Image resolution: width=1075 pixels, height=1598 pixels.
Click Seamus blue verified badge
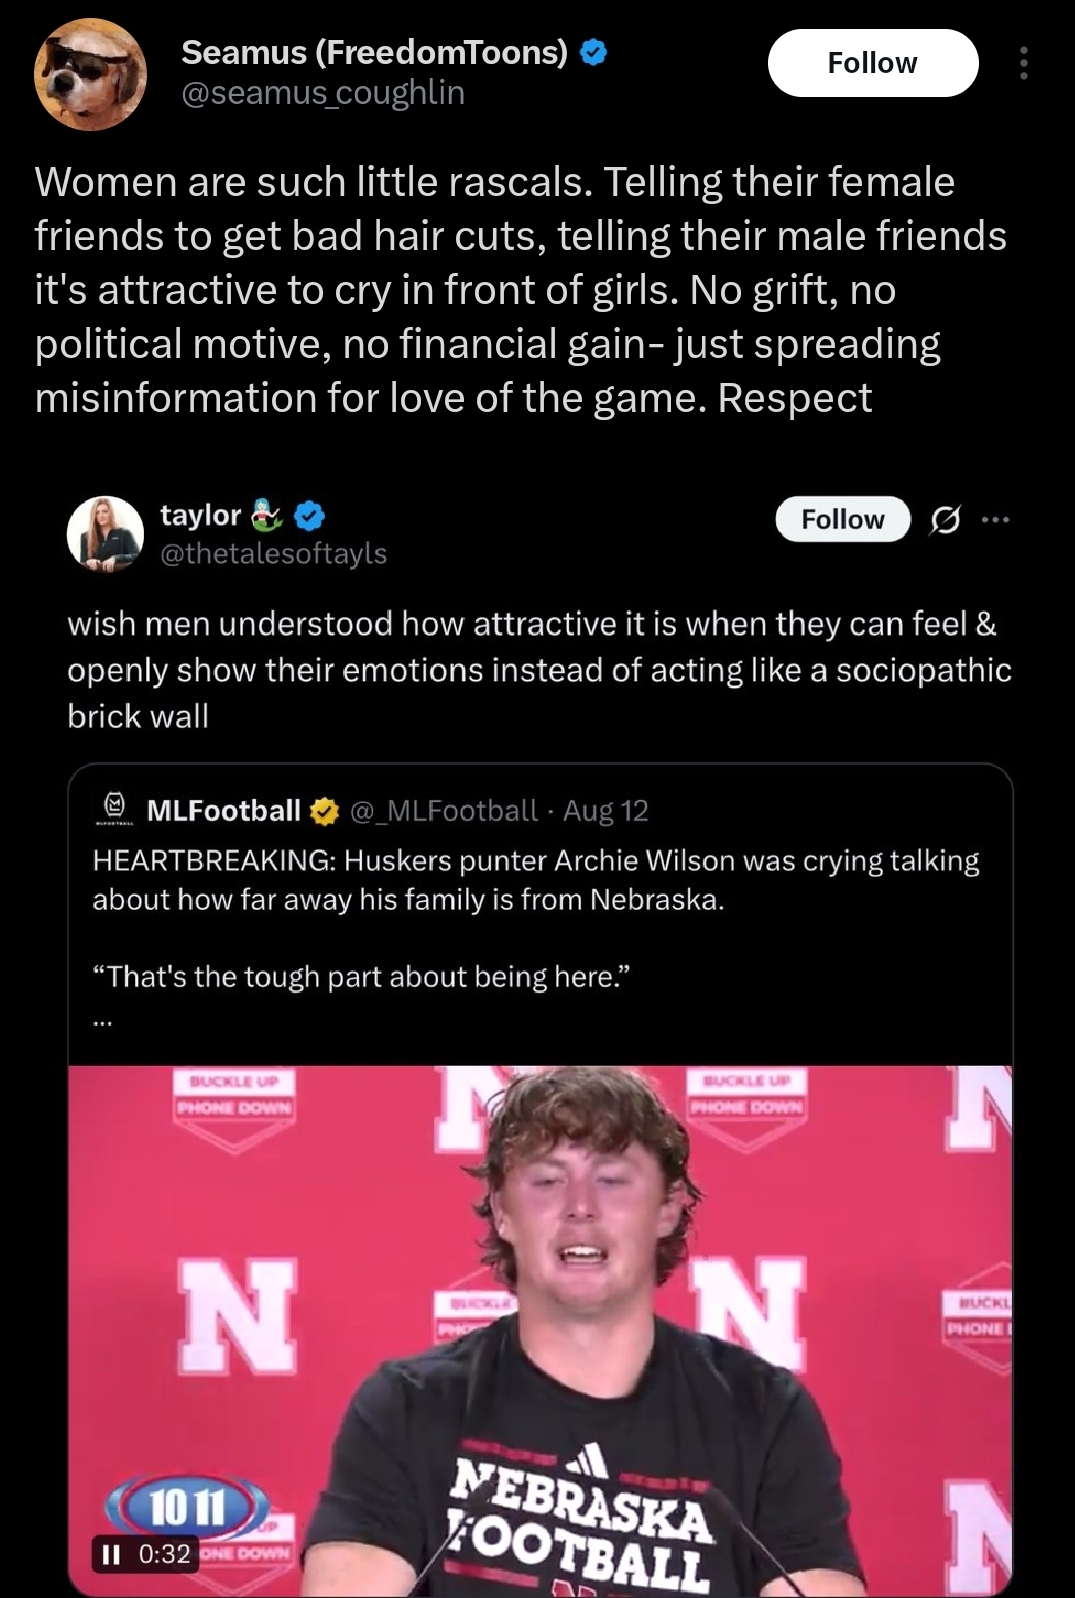[x=594, y=52]
